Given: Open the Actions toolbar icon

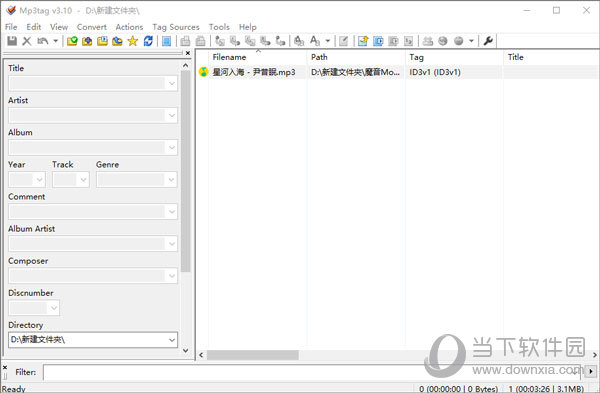Looking at the screenshot, I should [x=299, y=41].
